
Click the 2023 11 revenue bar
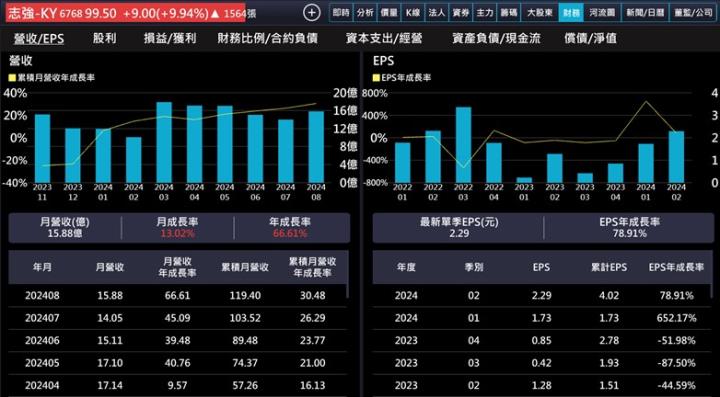[x=42, y=148]
